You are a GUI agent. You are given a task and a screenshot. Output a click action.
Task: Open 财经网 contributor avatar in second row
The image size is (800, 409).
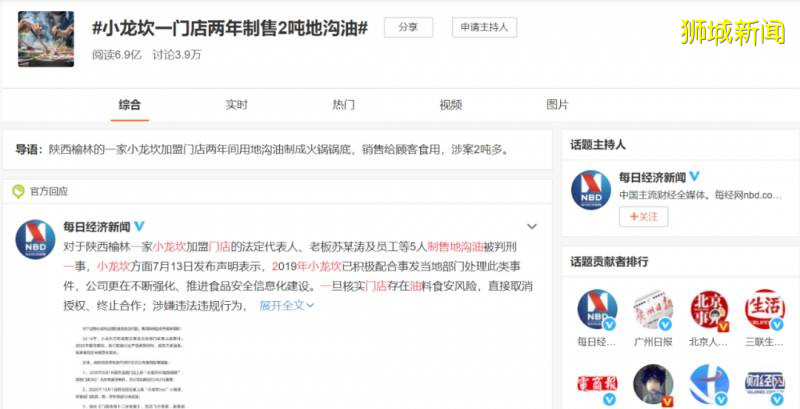tap(764, 385)
